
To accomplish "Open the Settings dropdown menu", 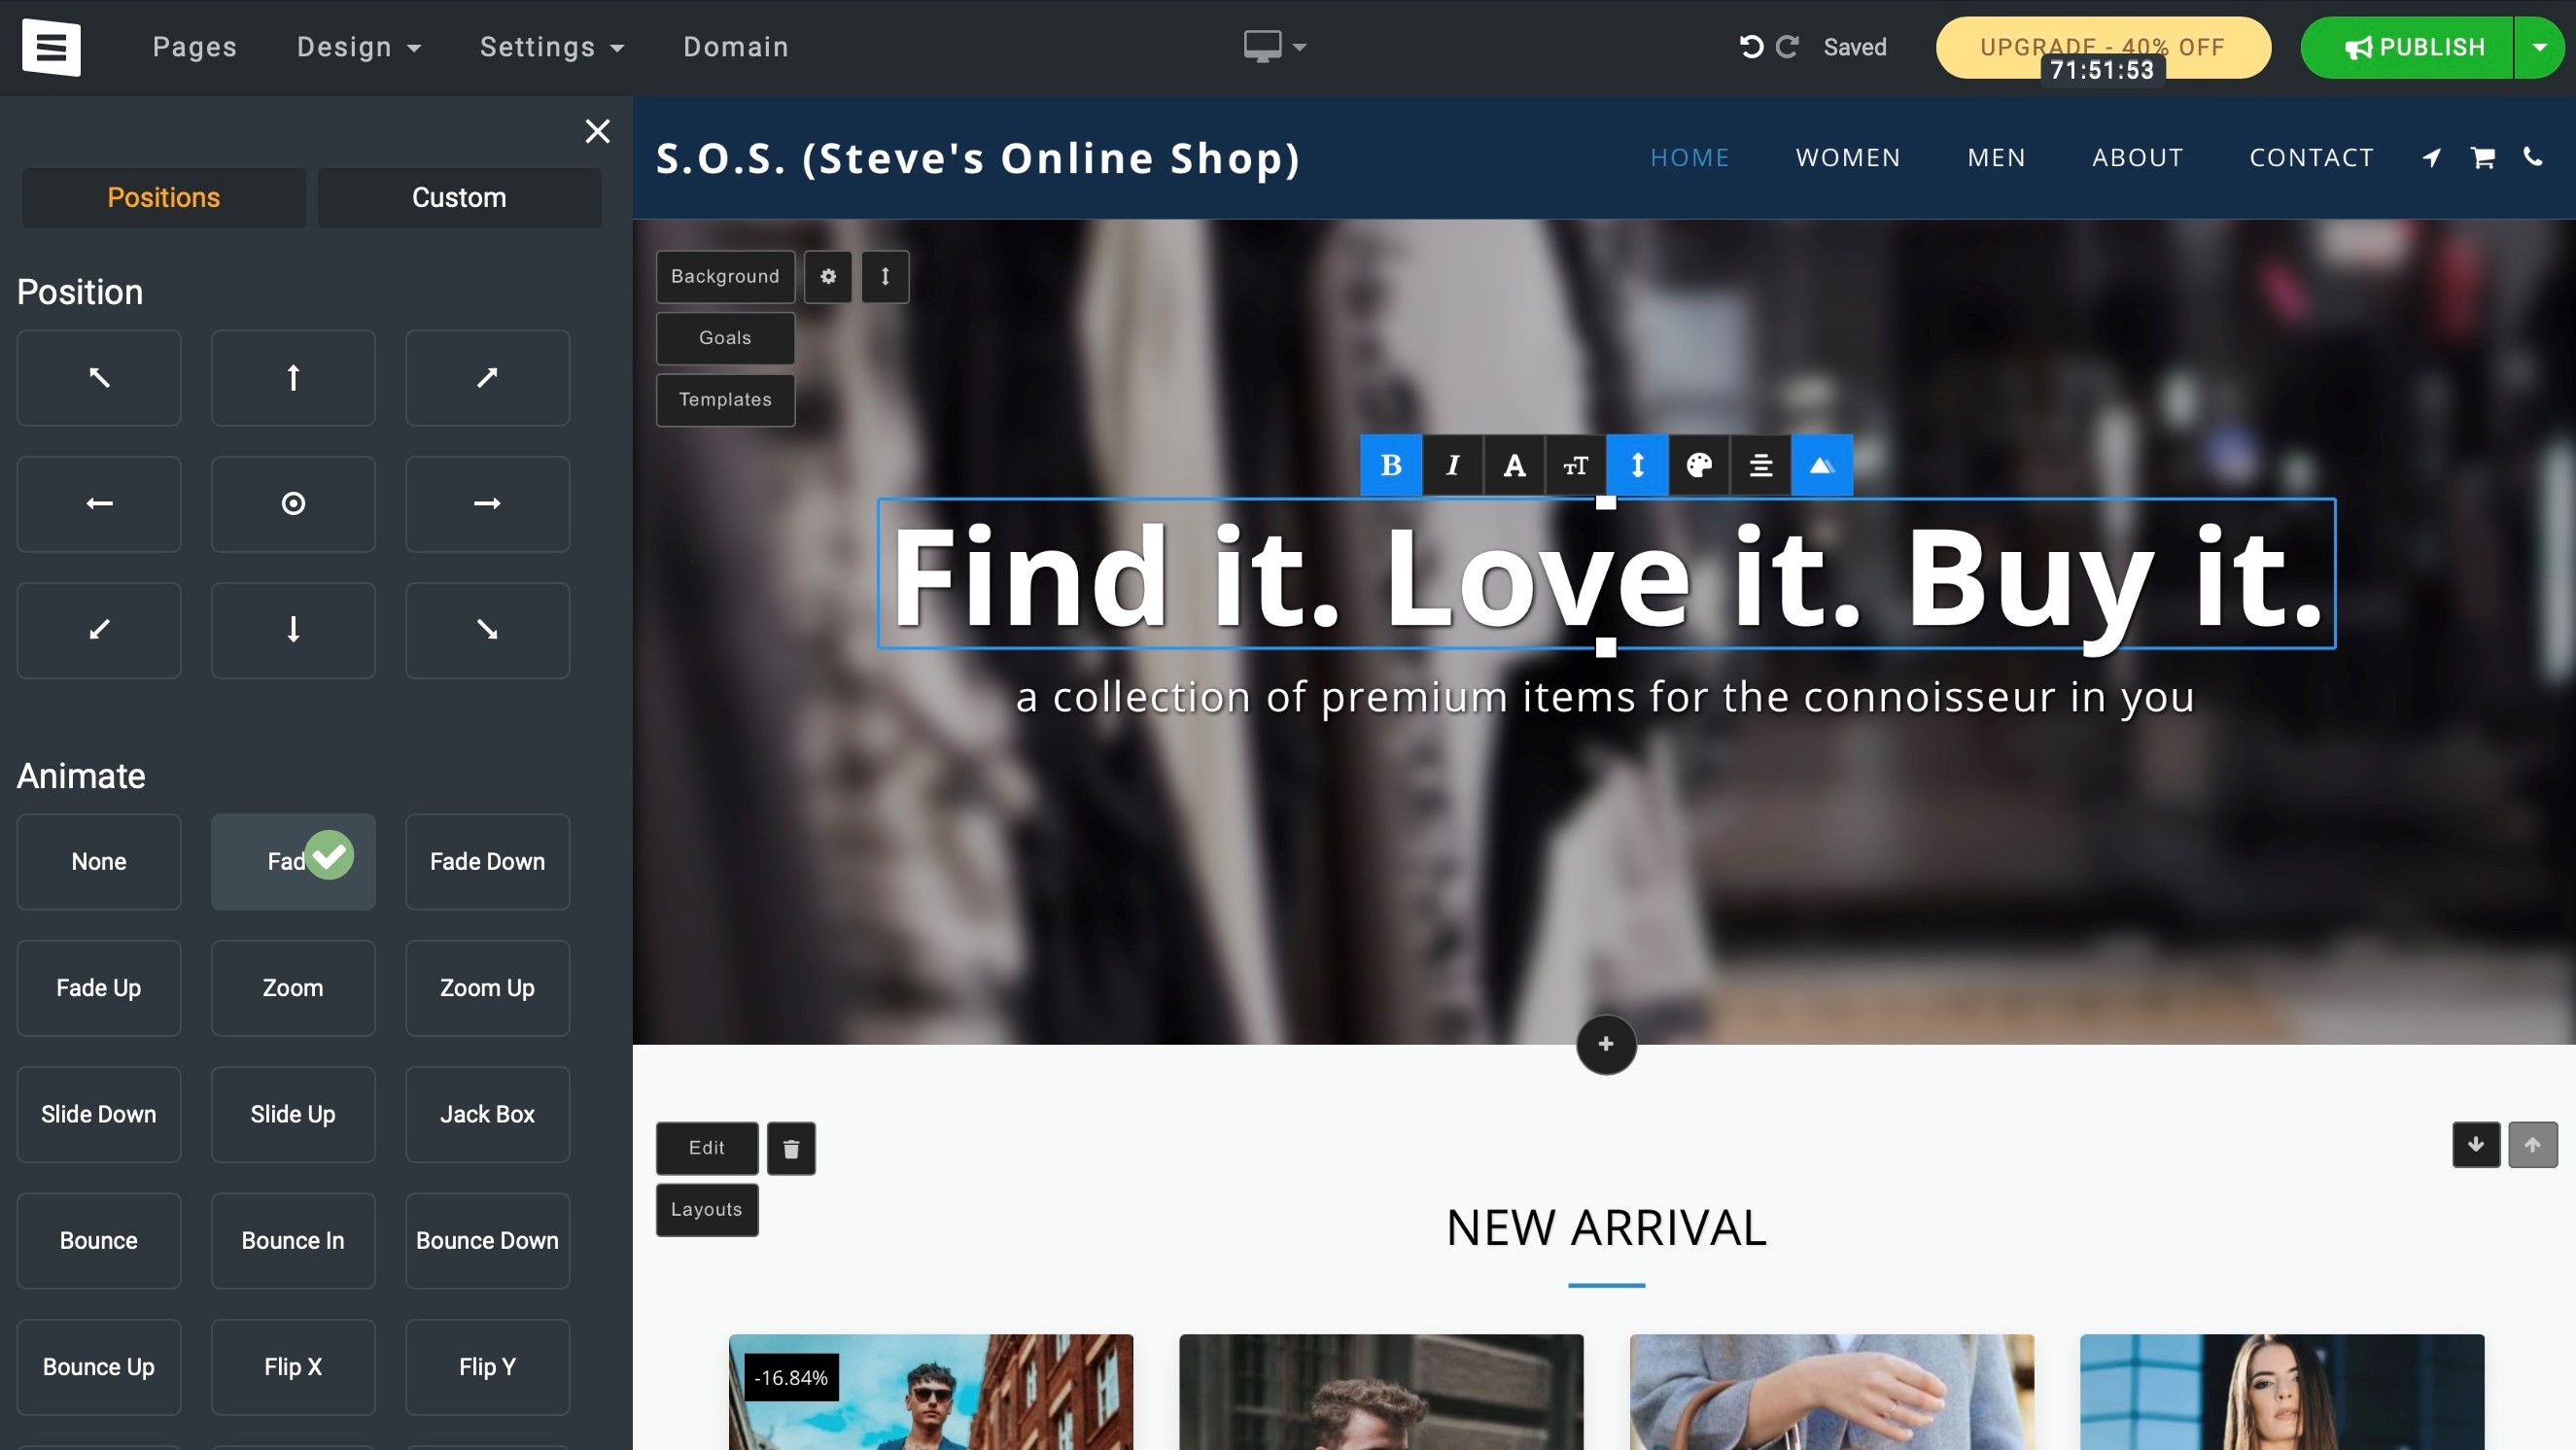I will coord(552,47).
